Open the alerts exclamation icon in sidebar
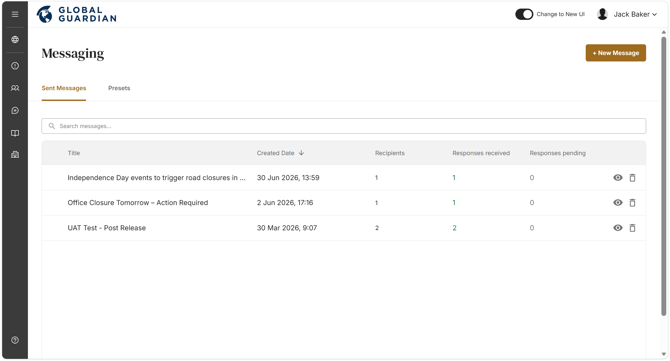Screen dimensions: 670x361 [x=15, y=66]
